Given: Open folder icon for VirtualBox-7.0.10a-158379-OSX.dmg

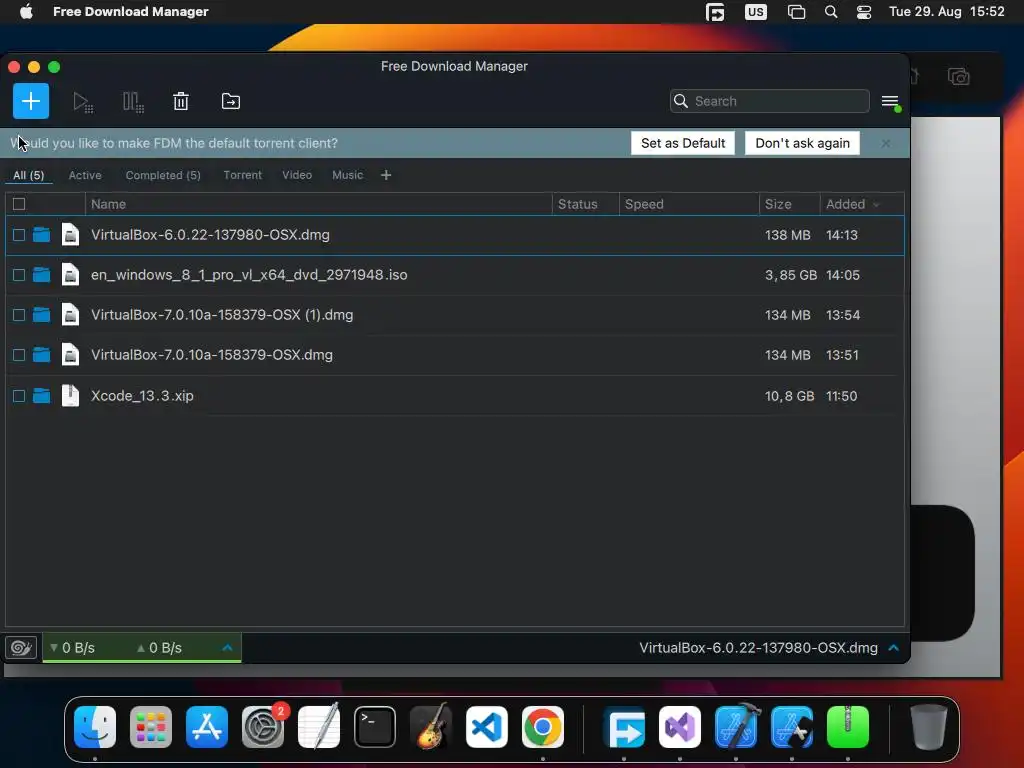Looking at the screenshot, I should (41, 355).
